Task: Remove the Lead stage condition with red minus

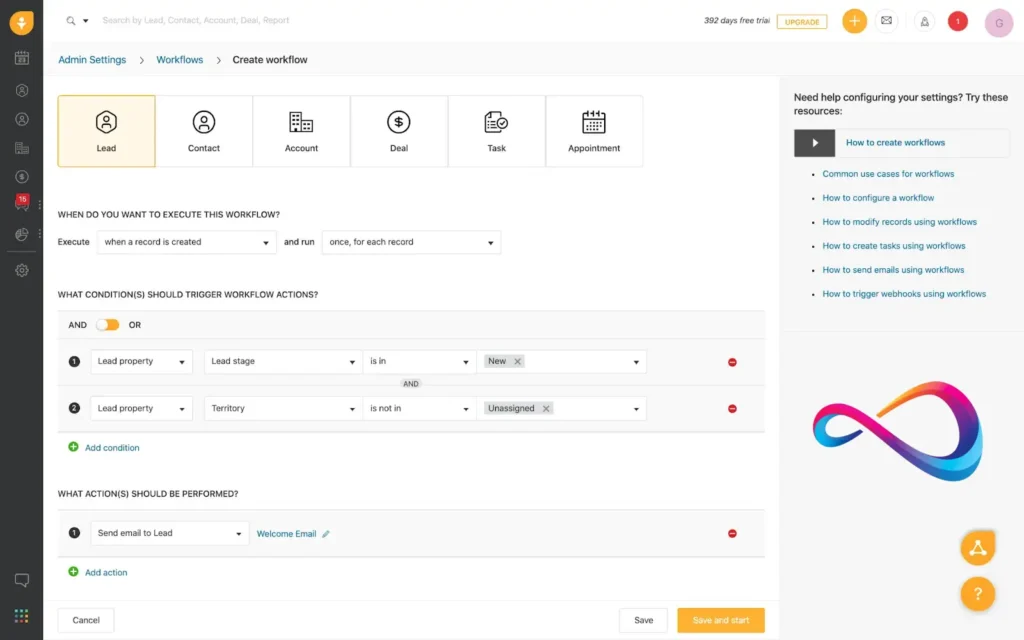Action: click(732, 362)
